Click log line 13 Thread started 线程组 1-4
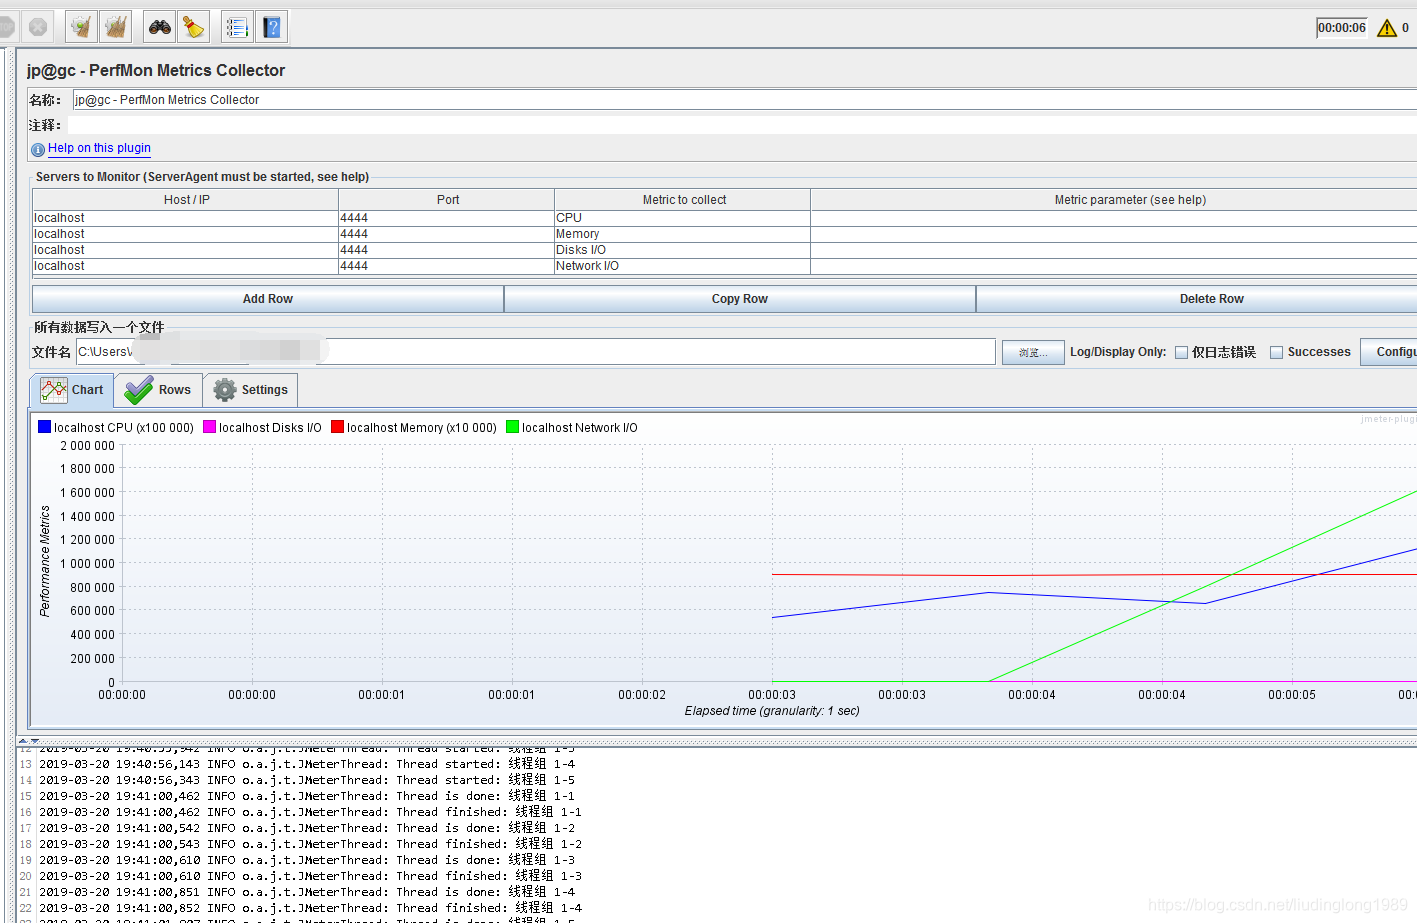The width and height of the screenshot is (1417, 923). [307, 764]
